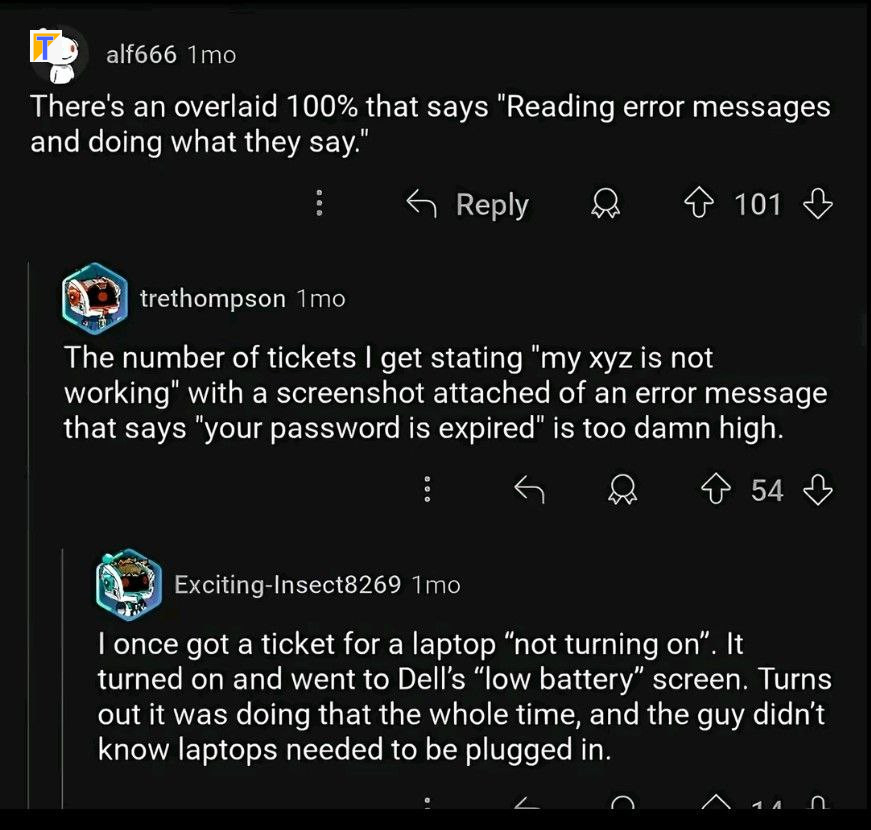Open Exciting-Insect8269 username link
The height and width of the screenshot is (830, 871).
coord(287,584)
